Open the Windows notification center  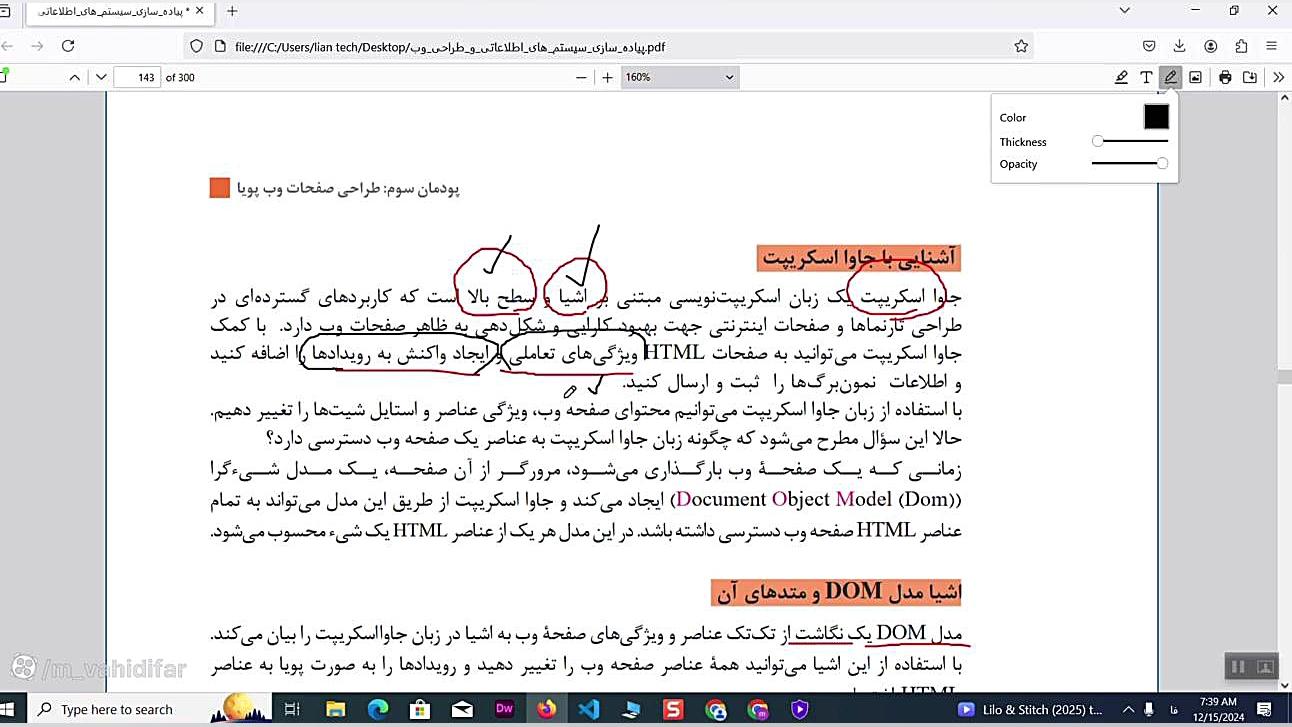point(1262,710)
